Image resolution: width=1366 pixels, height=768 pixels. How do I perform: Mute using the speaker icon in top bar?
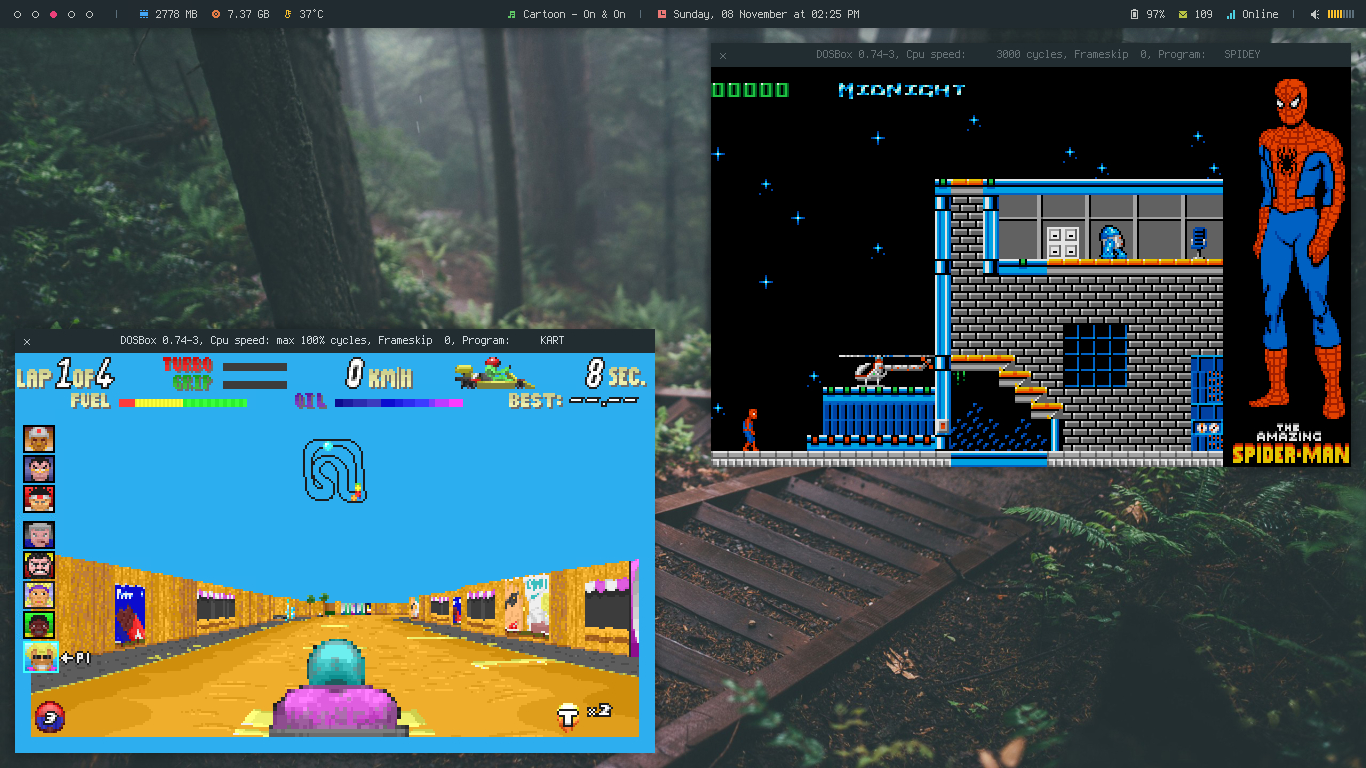1316,14
